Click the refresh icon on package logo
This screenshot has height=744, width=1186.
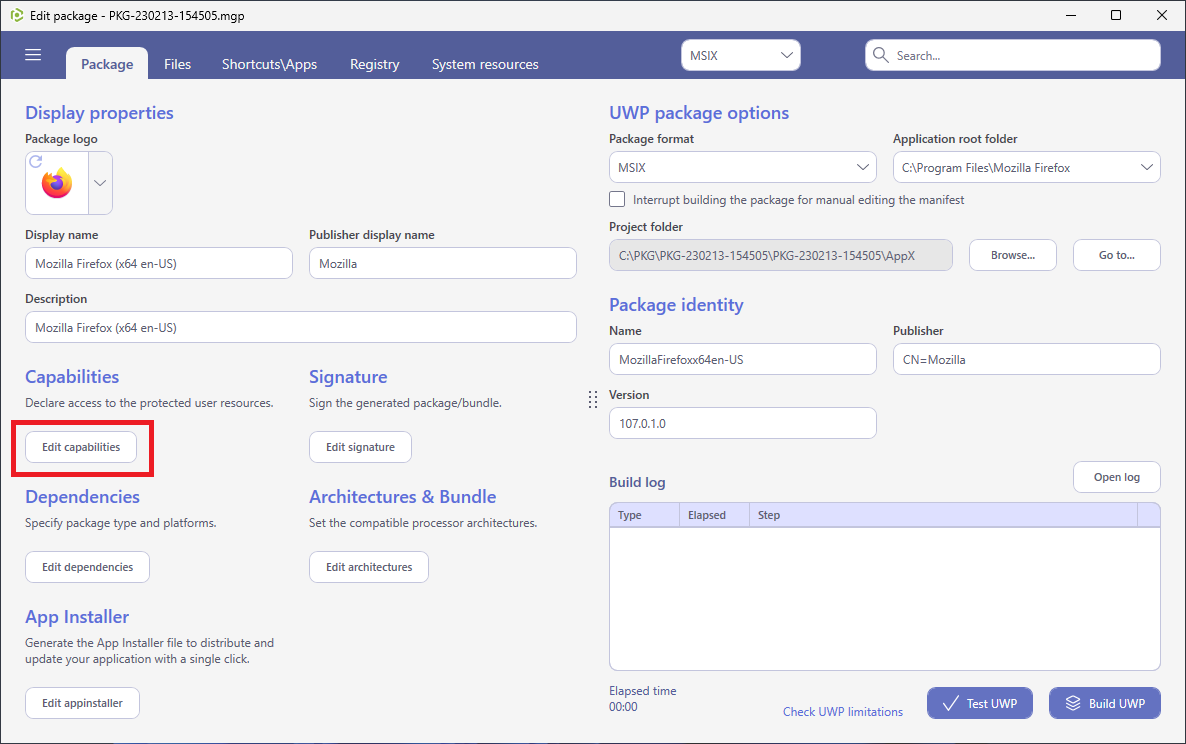coord(36,162)
